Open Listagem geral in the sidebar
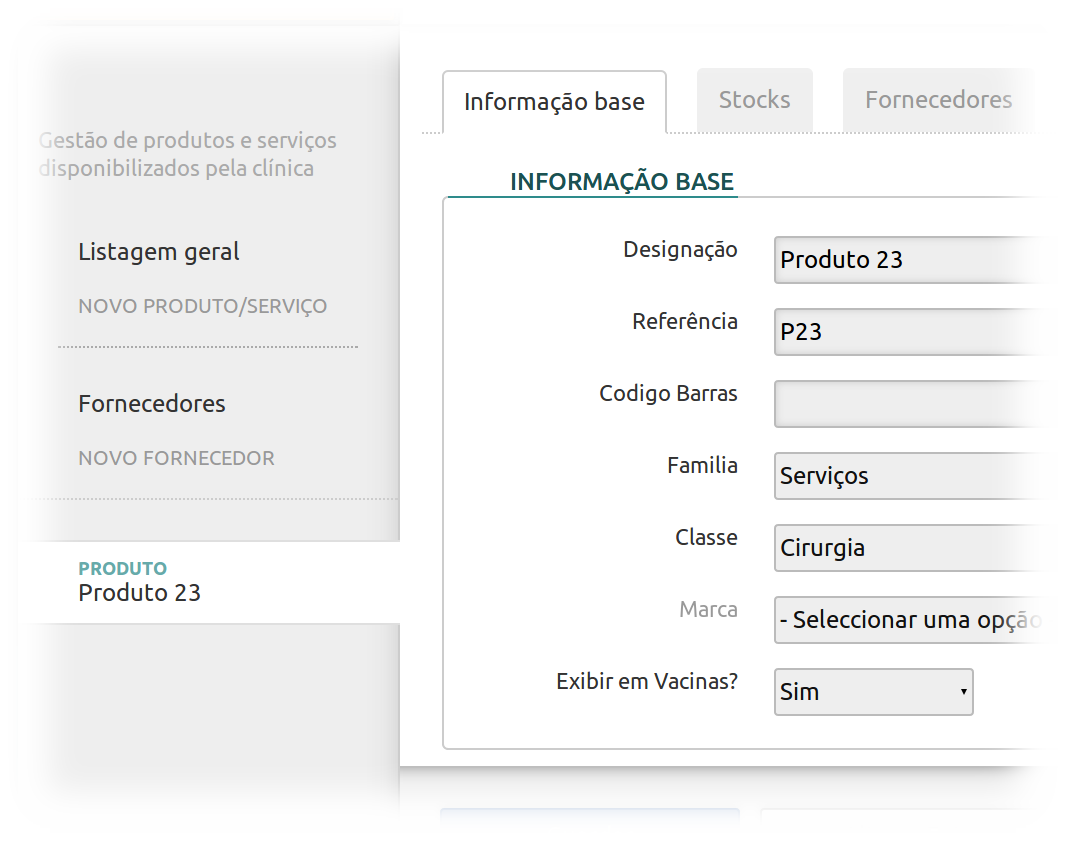Screen dimensions: 1066x841 tap(159, 252)
